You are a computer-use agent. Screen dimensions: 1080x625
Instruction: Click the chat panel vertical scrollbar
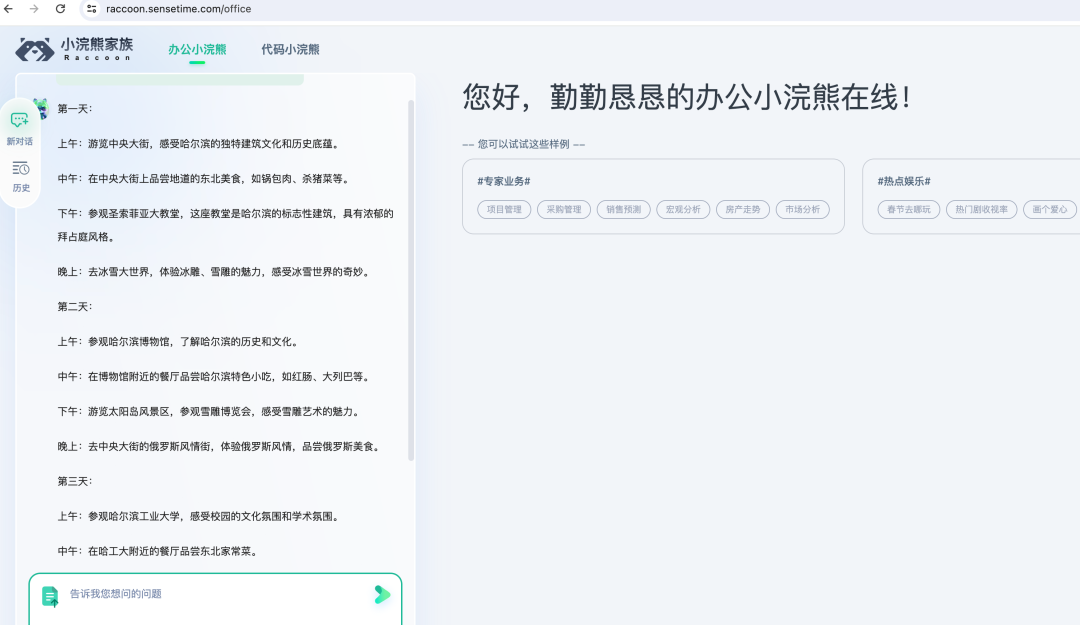[411, 280]
